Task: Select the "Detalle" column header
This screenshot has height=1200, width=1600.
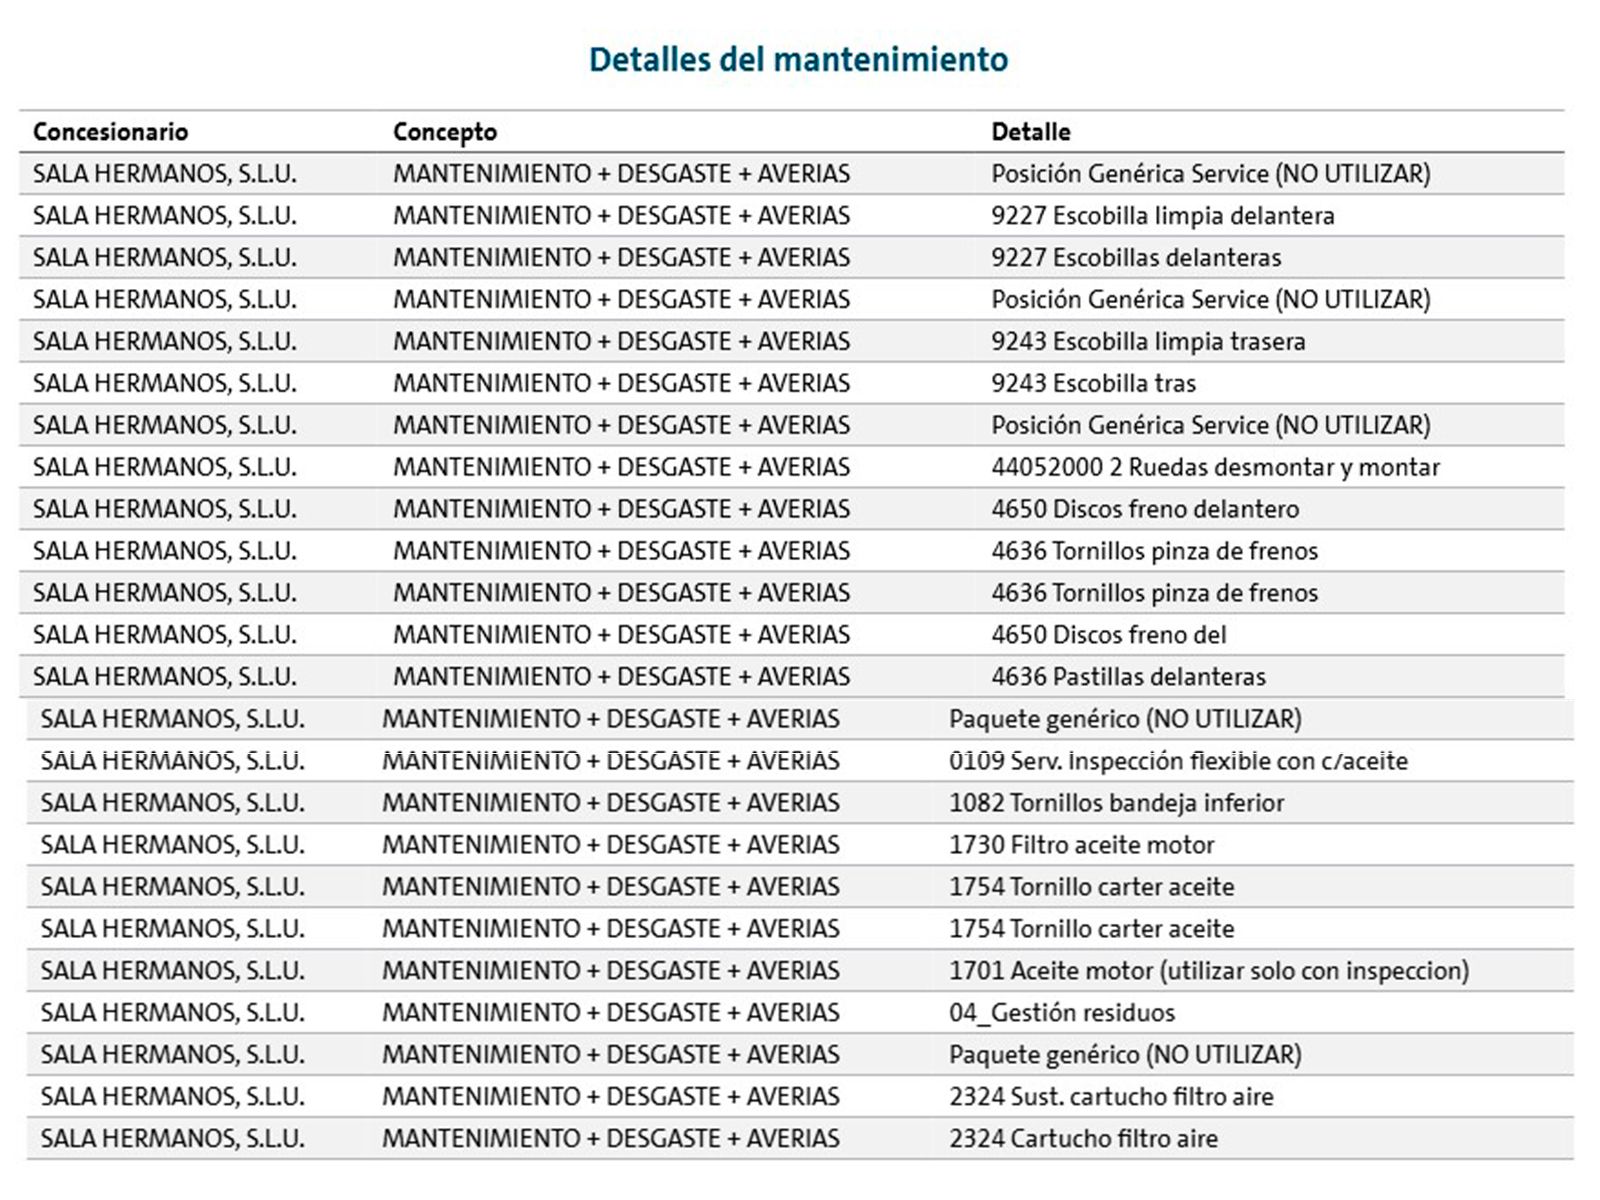Action: coord(1031,132)
